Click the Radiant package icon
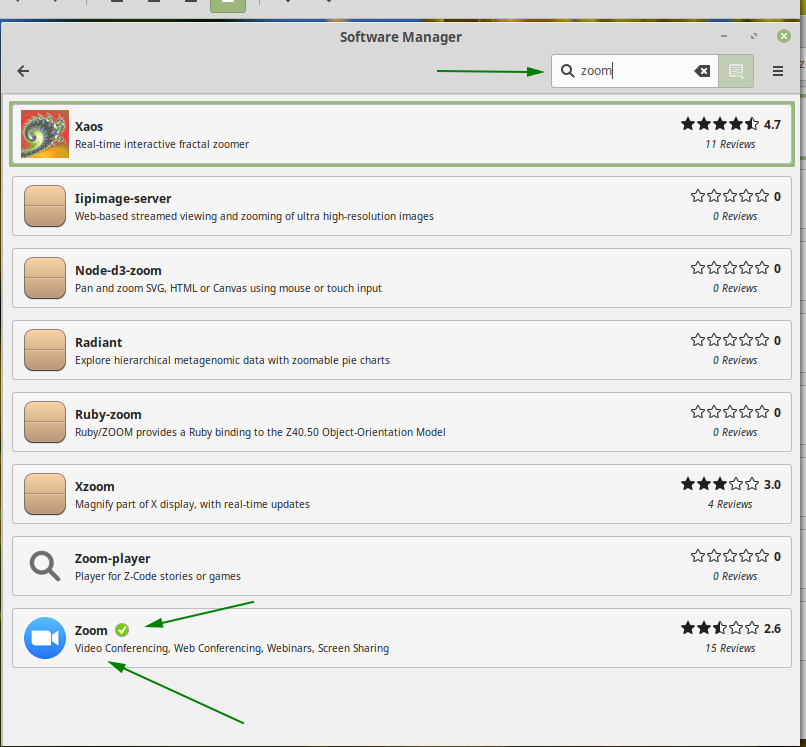Viewport: 806px width, 747px height. 45,350
